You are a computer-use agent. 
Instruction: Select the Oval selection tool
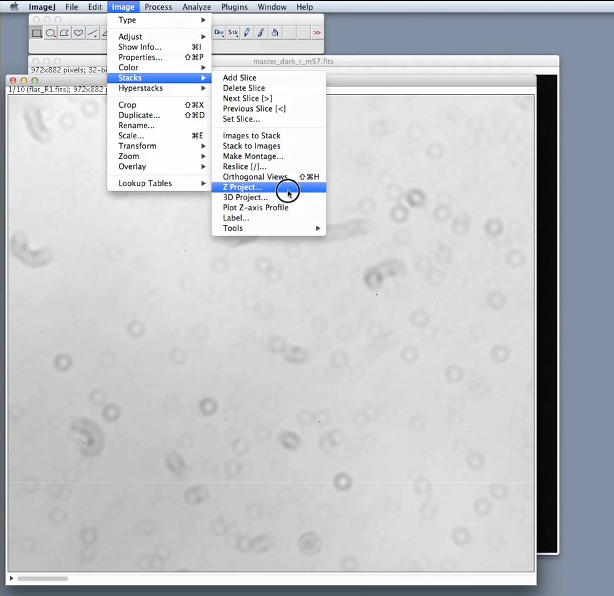(x=51, y=33)
